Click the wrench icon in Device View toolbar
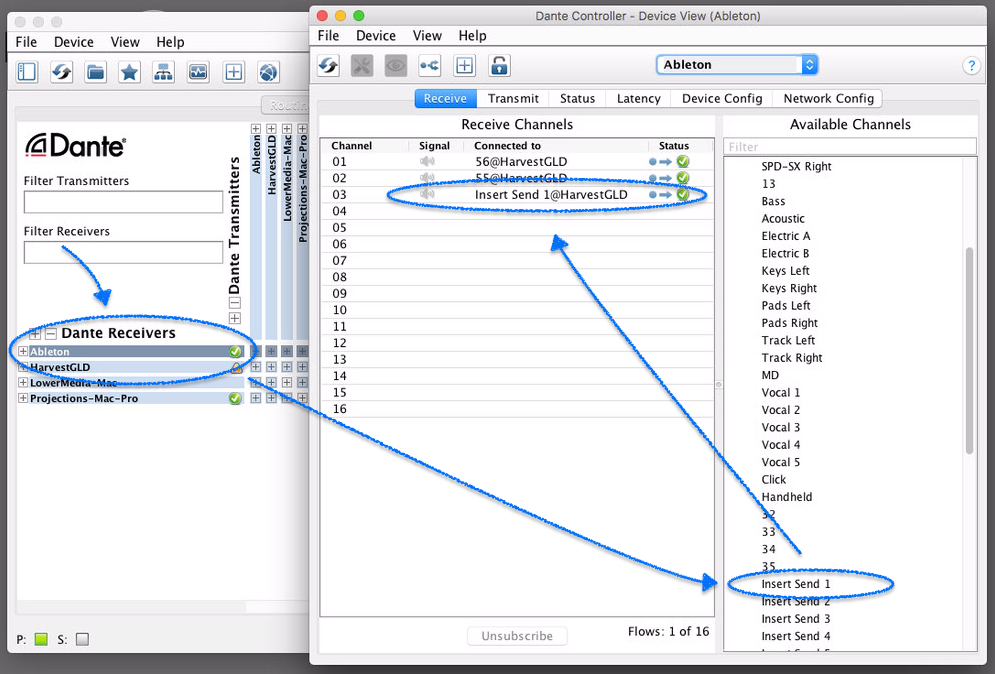Screen dimensions: 995x674 click(x=362, y=65)
